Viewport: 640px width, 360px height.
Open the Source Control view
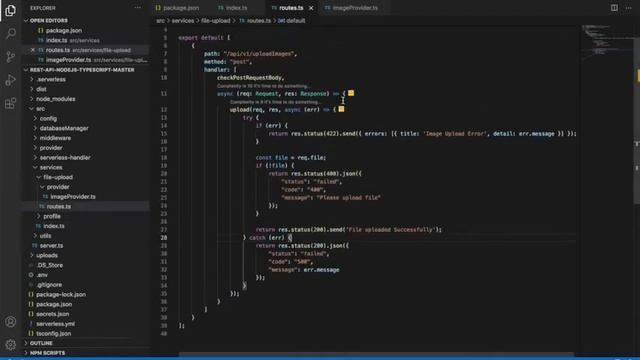point(11,56)
